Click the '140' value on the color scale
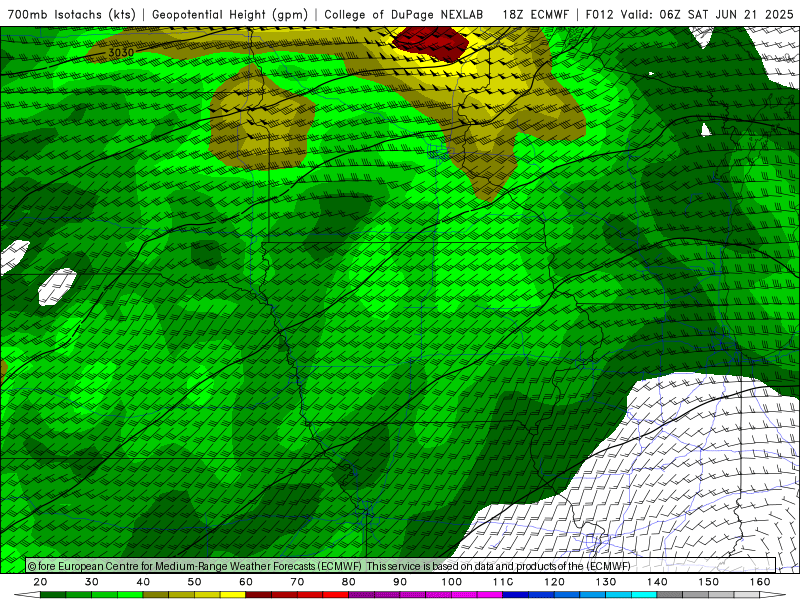800x600 pixels. pos(657,582)
